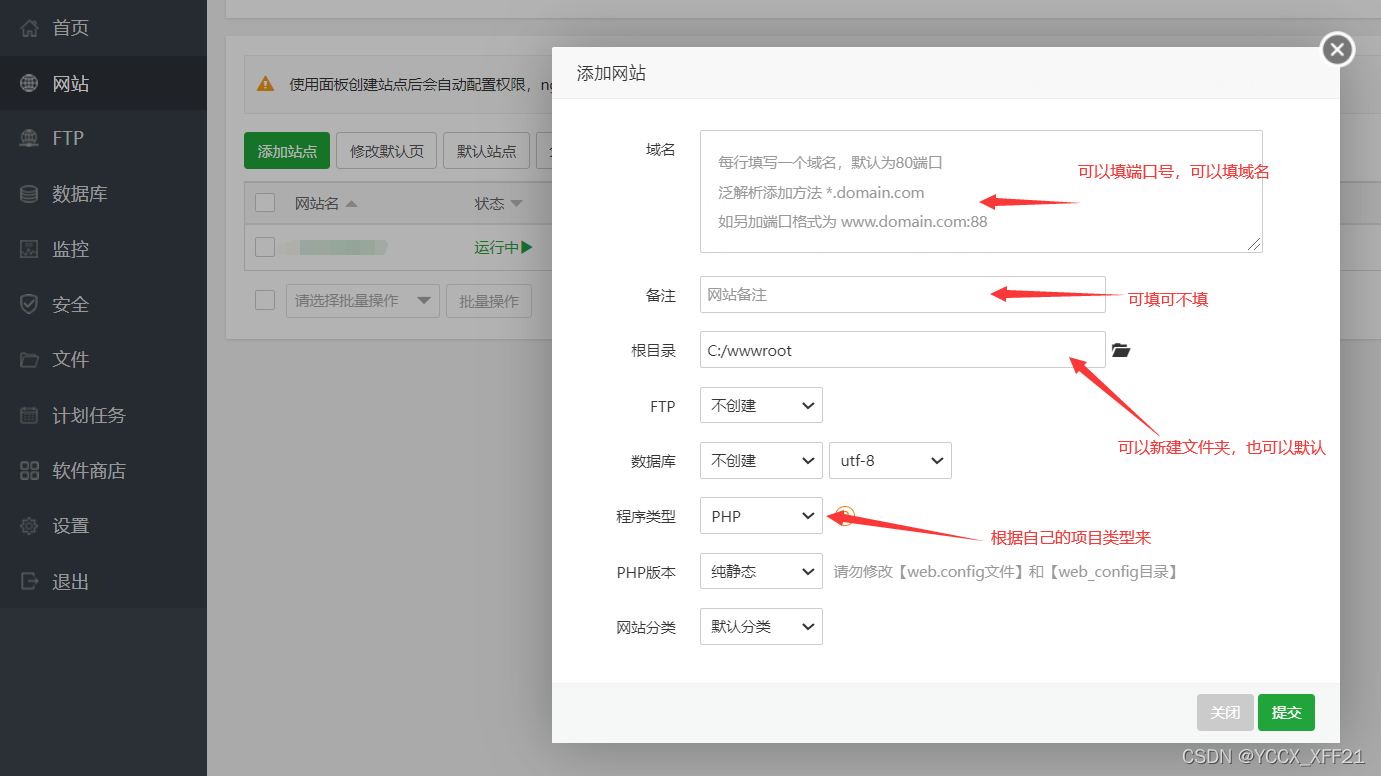Open the utf-8 encoding dropdown
Viewport: 1381px width, 776px height.
point(890,460)
